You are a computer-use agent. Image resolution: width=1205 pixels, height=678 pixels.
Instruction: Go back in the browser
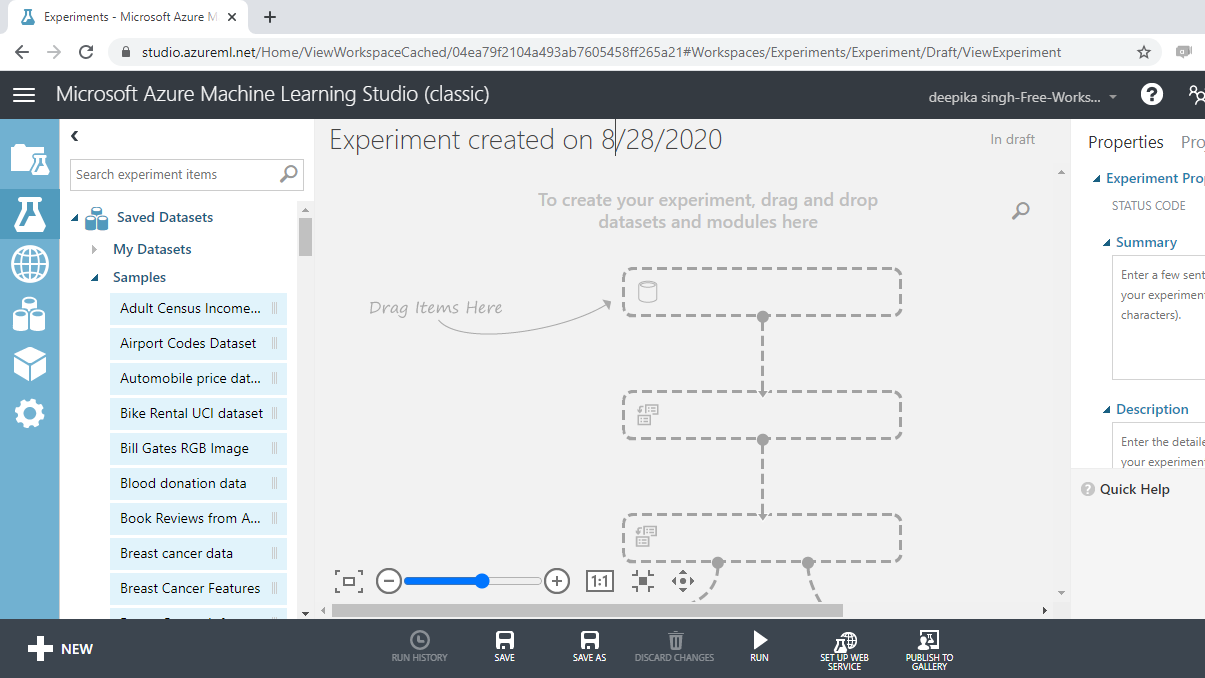(22, 52)
